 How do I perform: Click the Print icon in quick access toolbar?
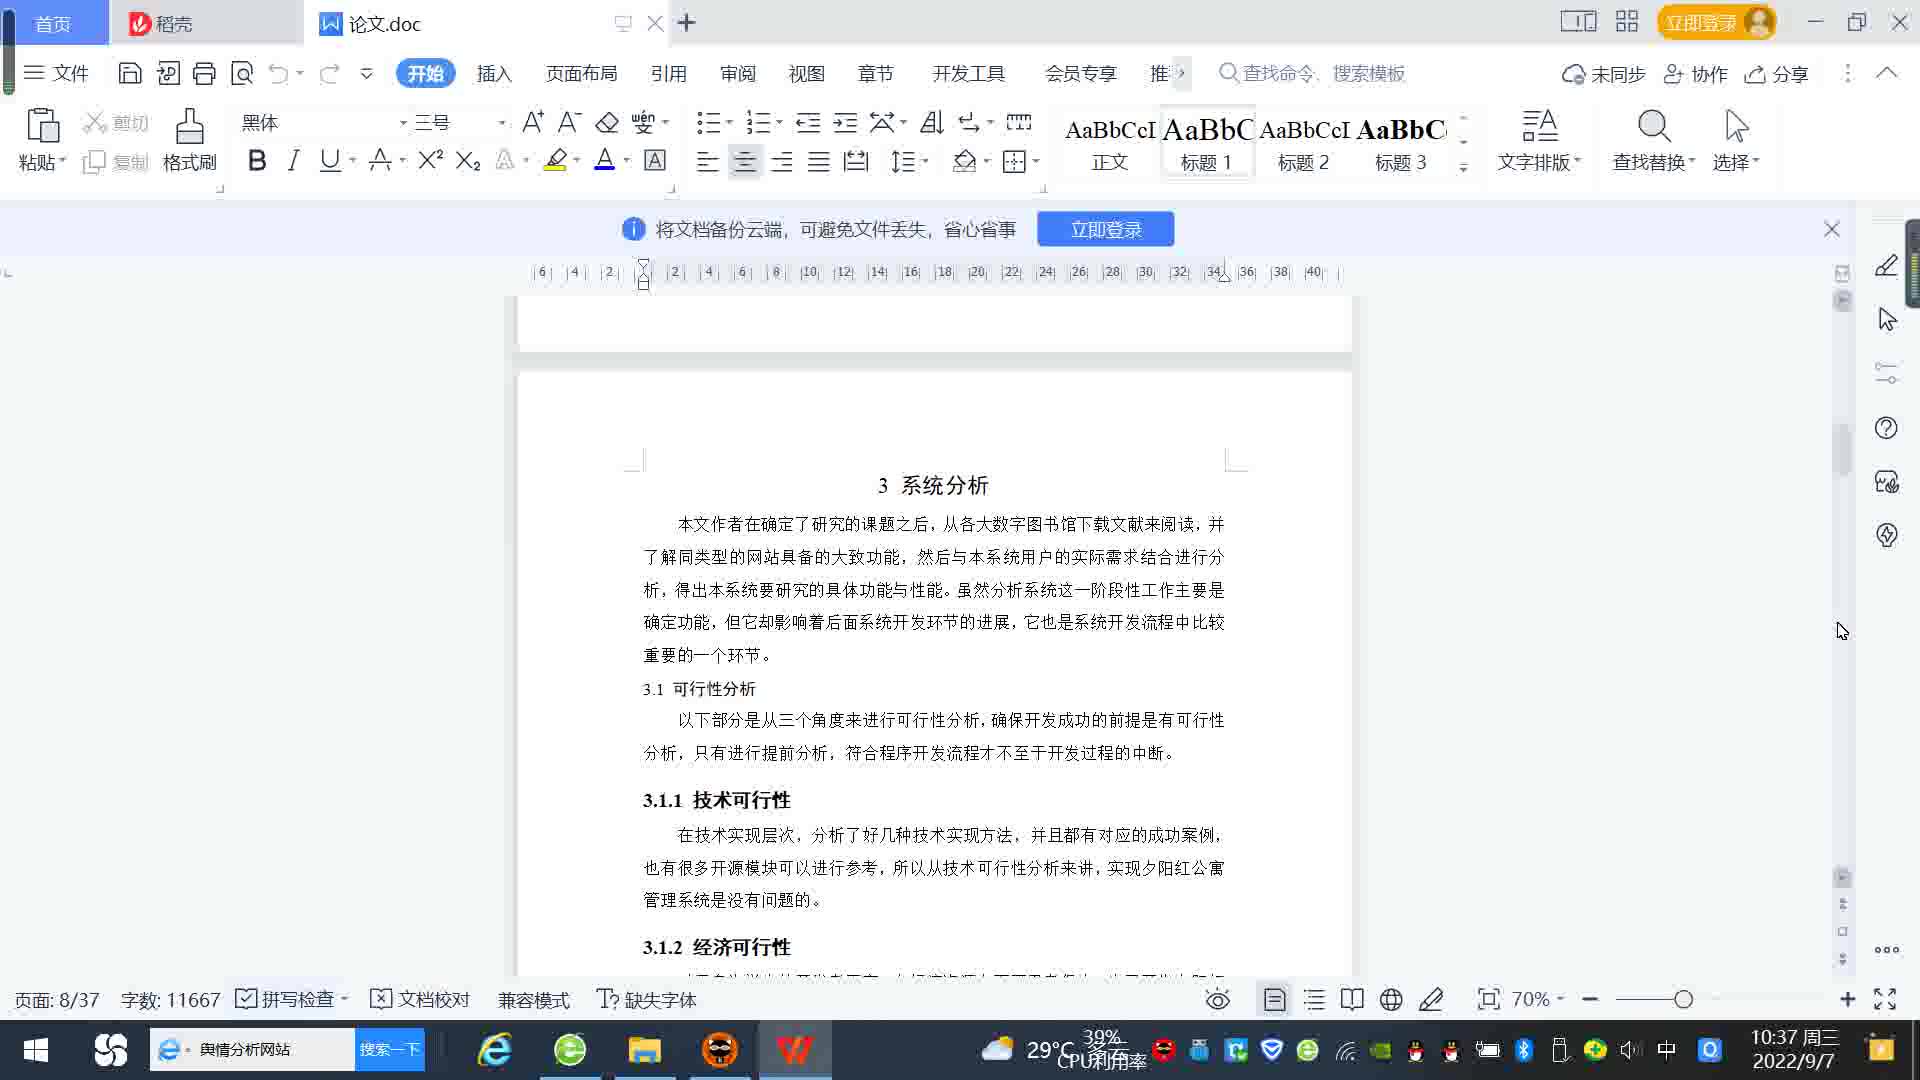tap(204, 73)
